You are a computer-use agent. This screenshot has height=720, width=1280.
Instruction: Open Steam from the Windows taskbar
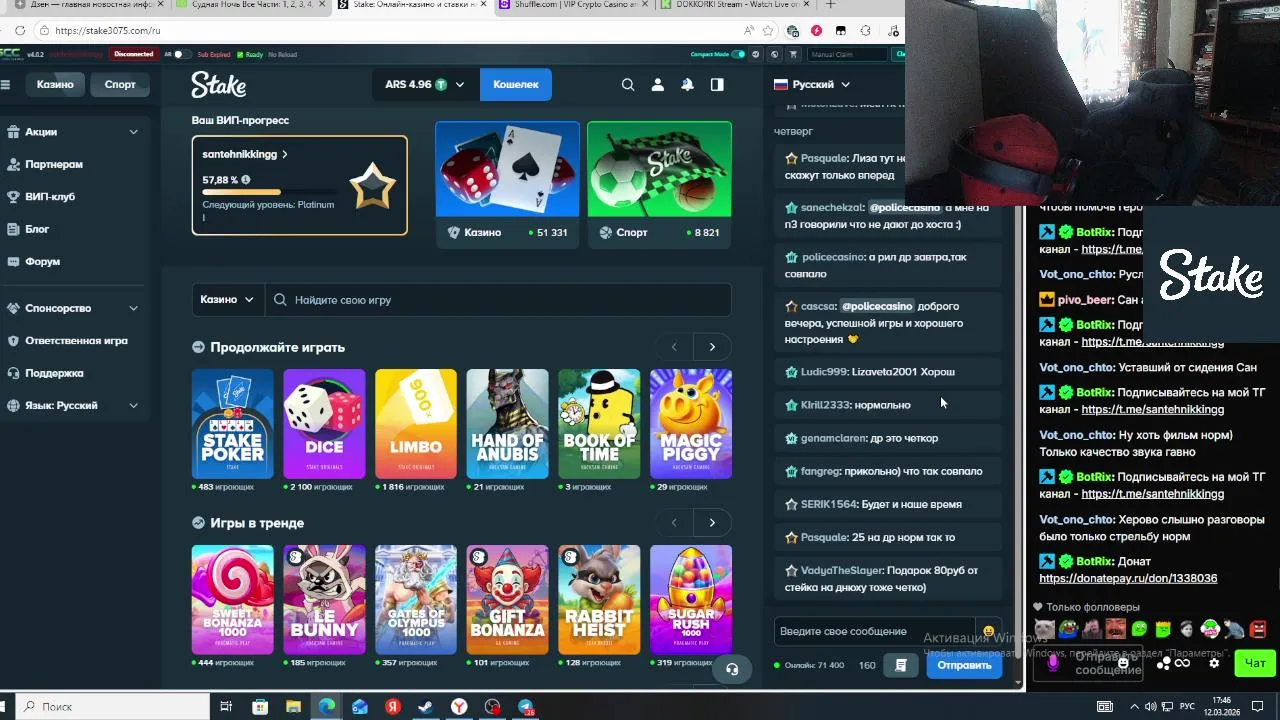[x=426, y=707]
